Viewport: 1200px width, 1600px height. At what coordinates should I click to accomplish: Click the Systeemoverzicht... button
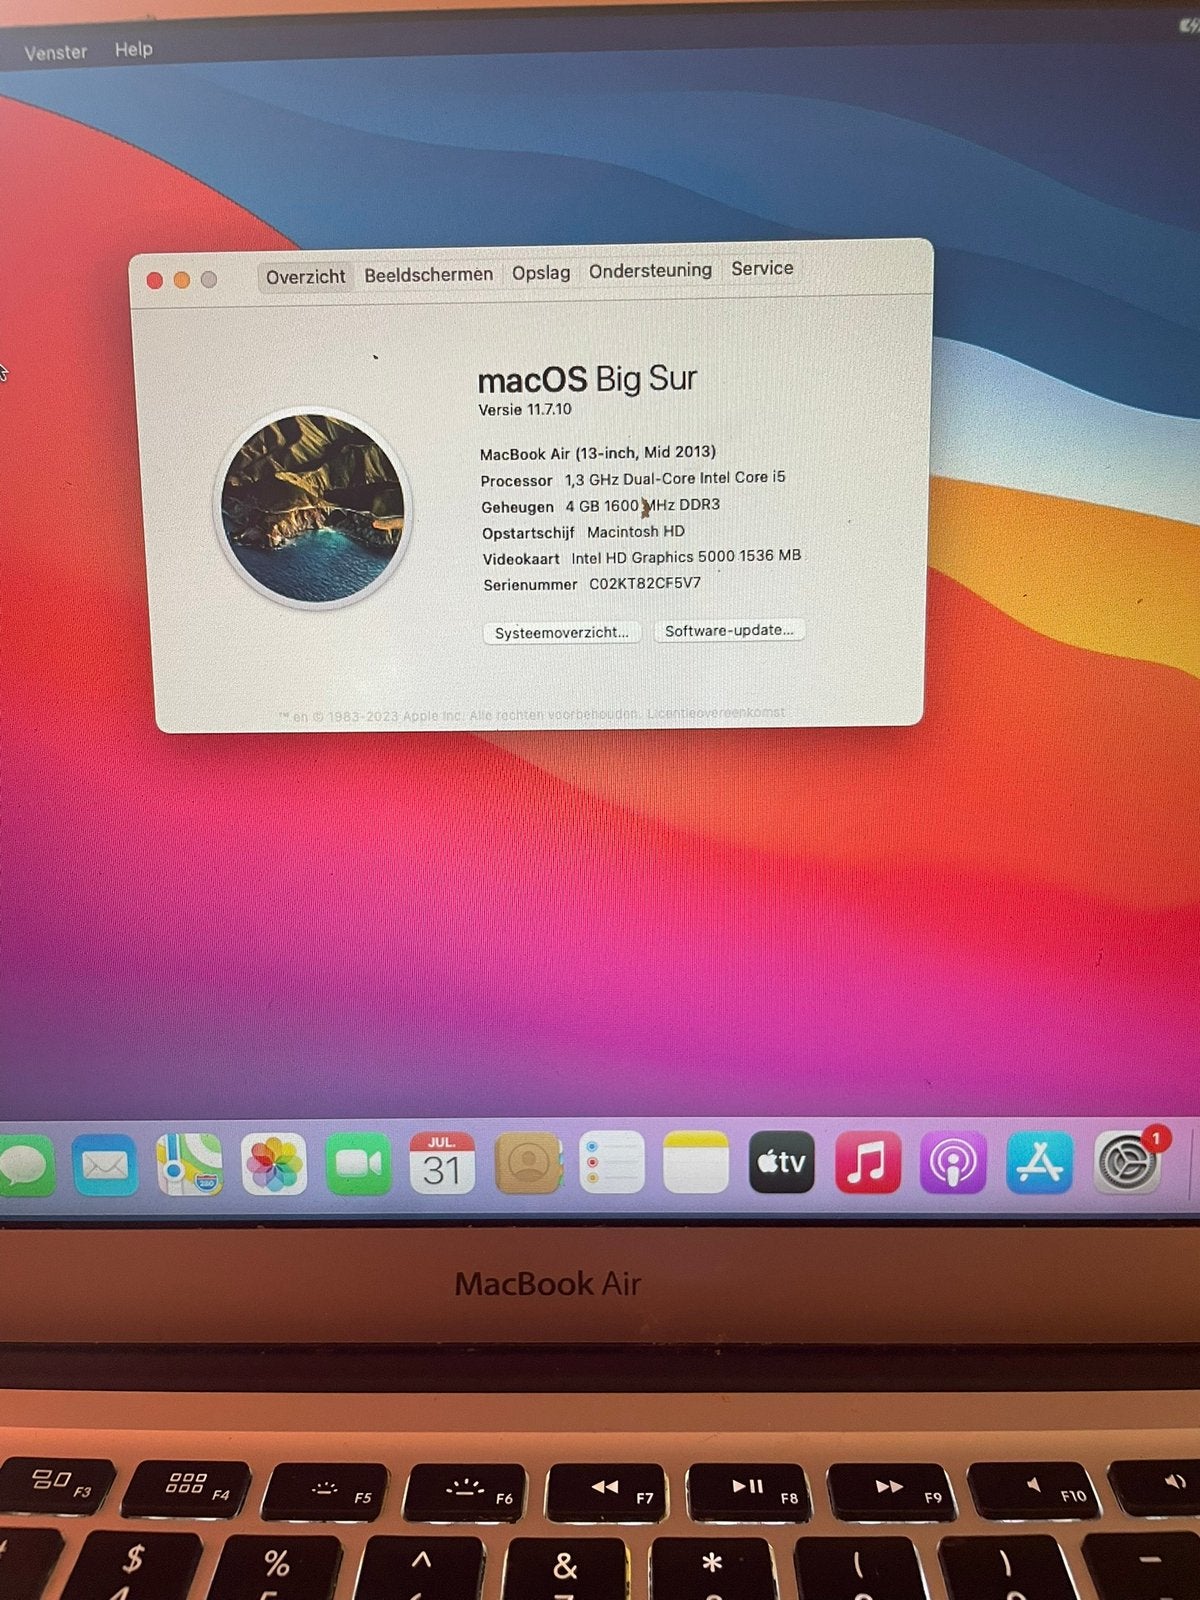click(x=562, y=633)
